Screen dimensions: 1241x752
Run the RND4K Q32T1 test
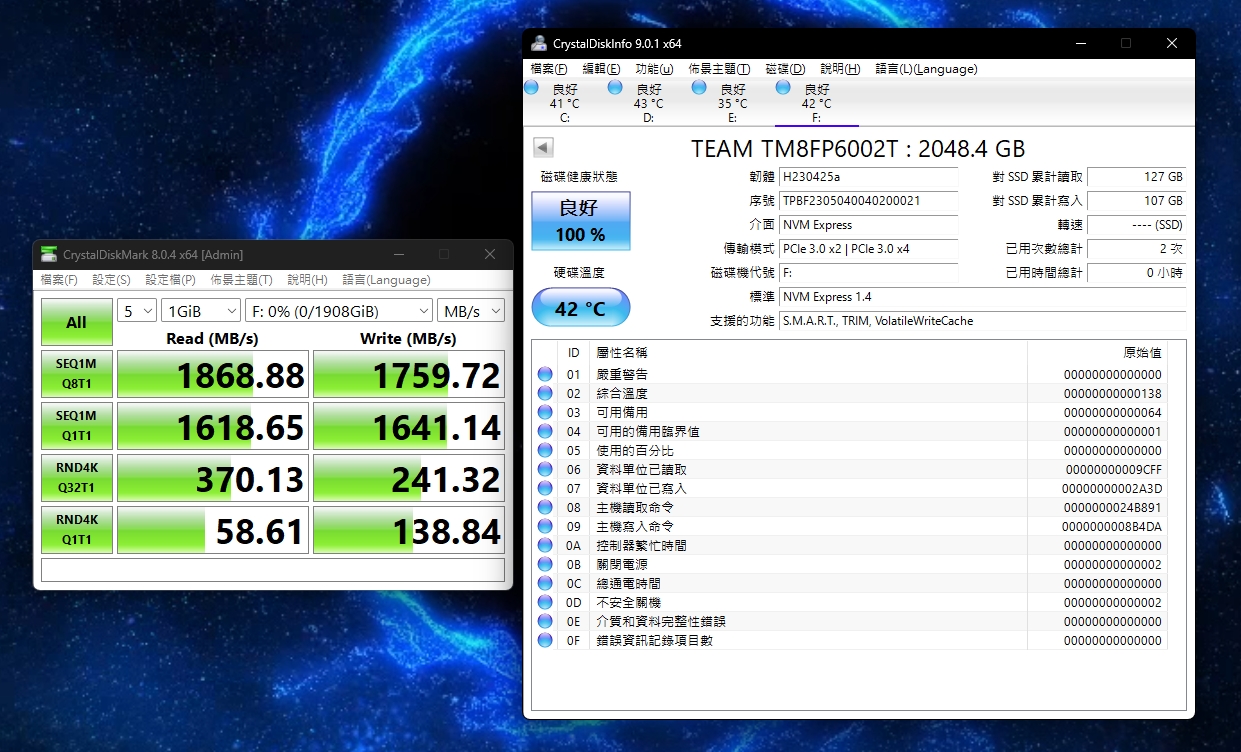tap(76, 479)
